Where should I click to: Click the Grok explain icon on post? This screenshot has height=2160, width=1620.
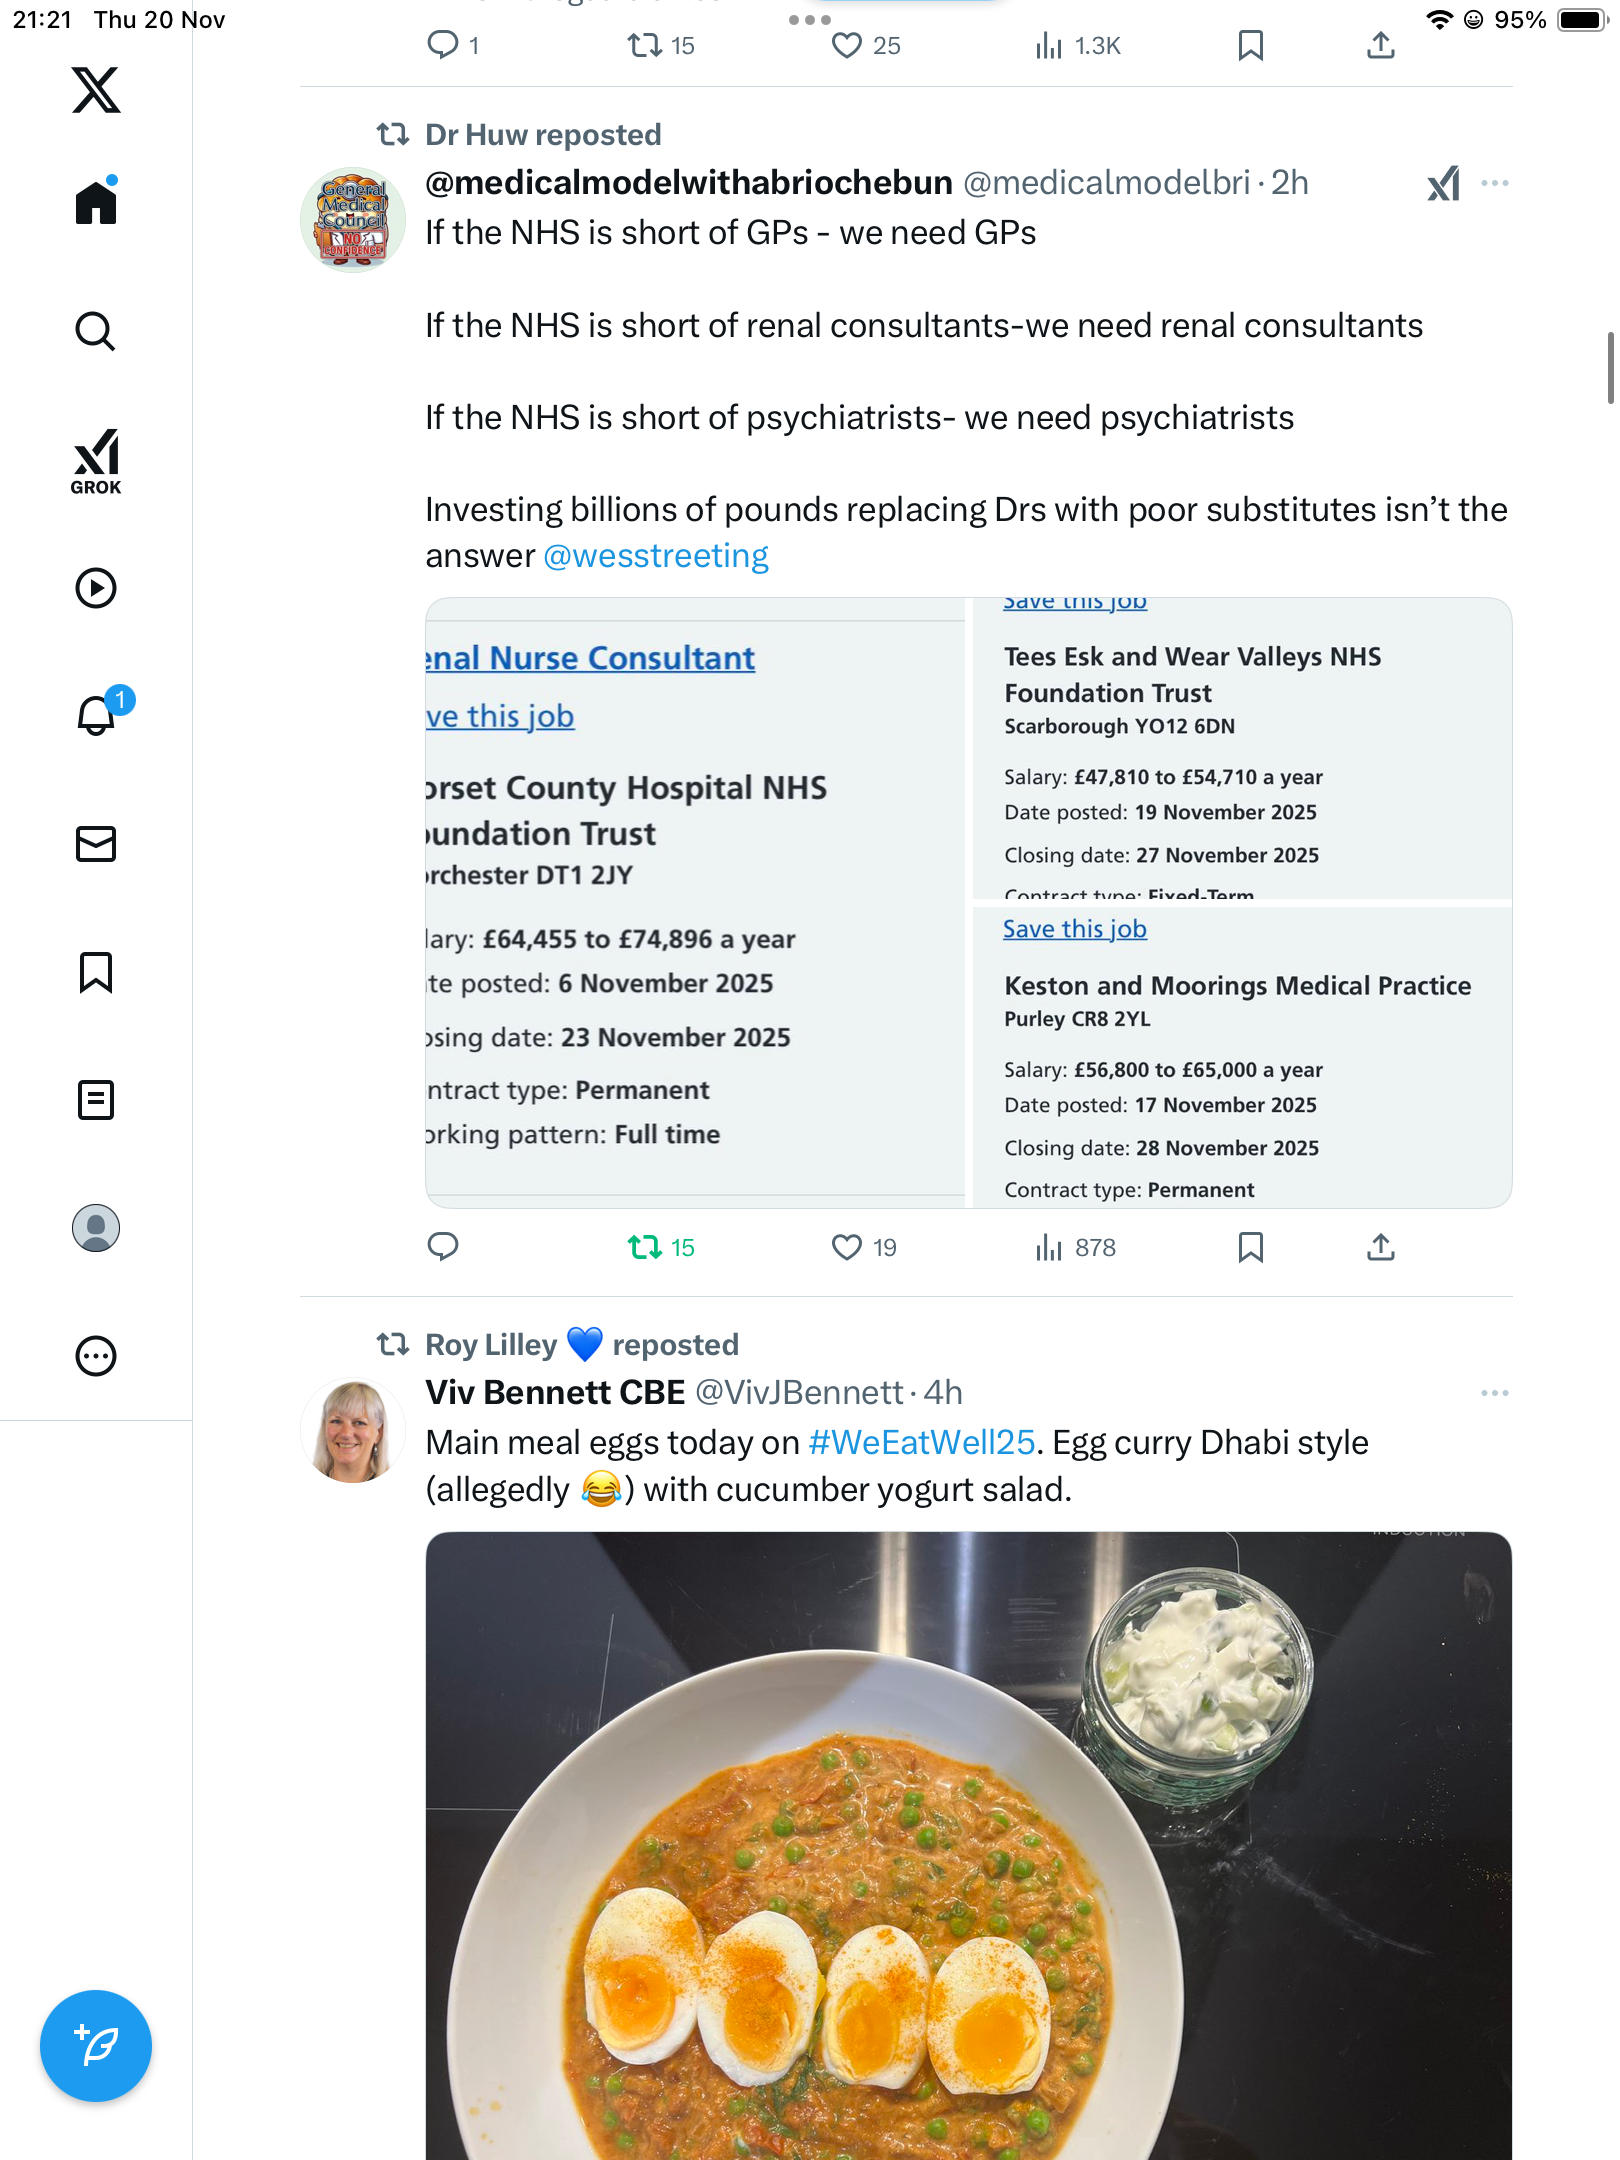click(1443, 184)
